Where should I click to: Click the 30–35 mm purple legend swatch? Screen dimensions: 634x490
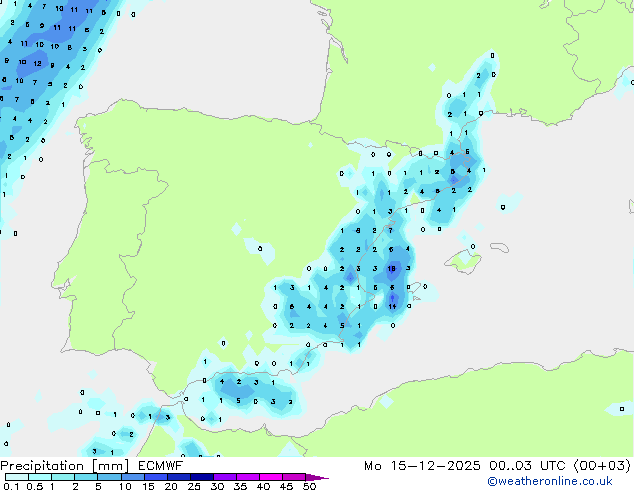pyautogui.click(x=225, y=477)
